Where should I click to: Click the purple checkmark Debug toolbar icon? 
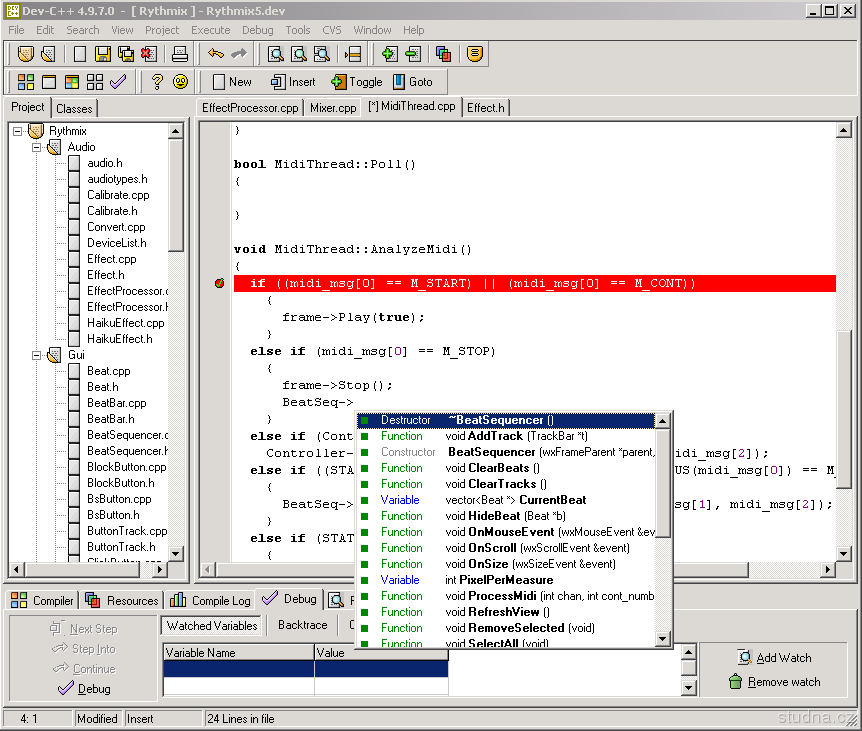118,82
